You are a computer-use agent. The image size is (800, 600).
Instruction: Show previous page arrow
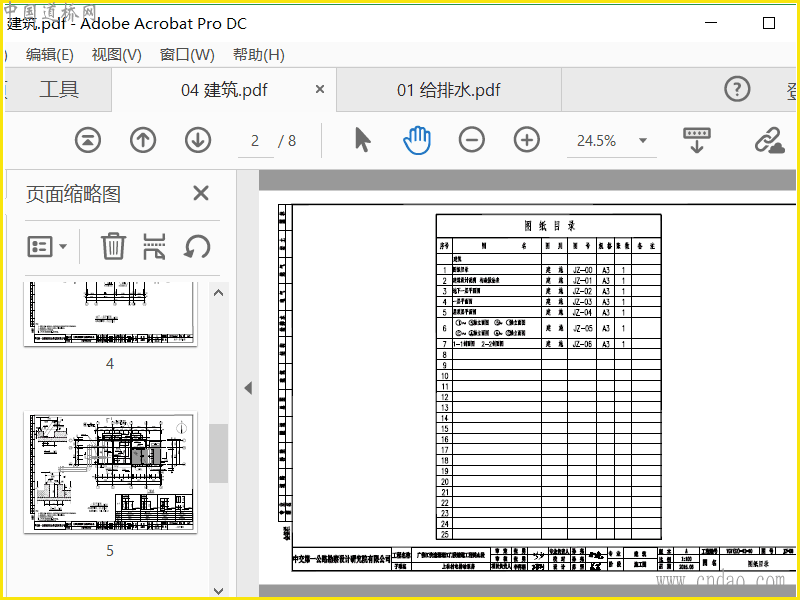(143, 140)
